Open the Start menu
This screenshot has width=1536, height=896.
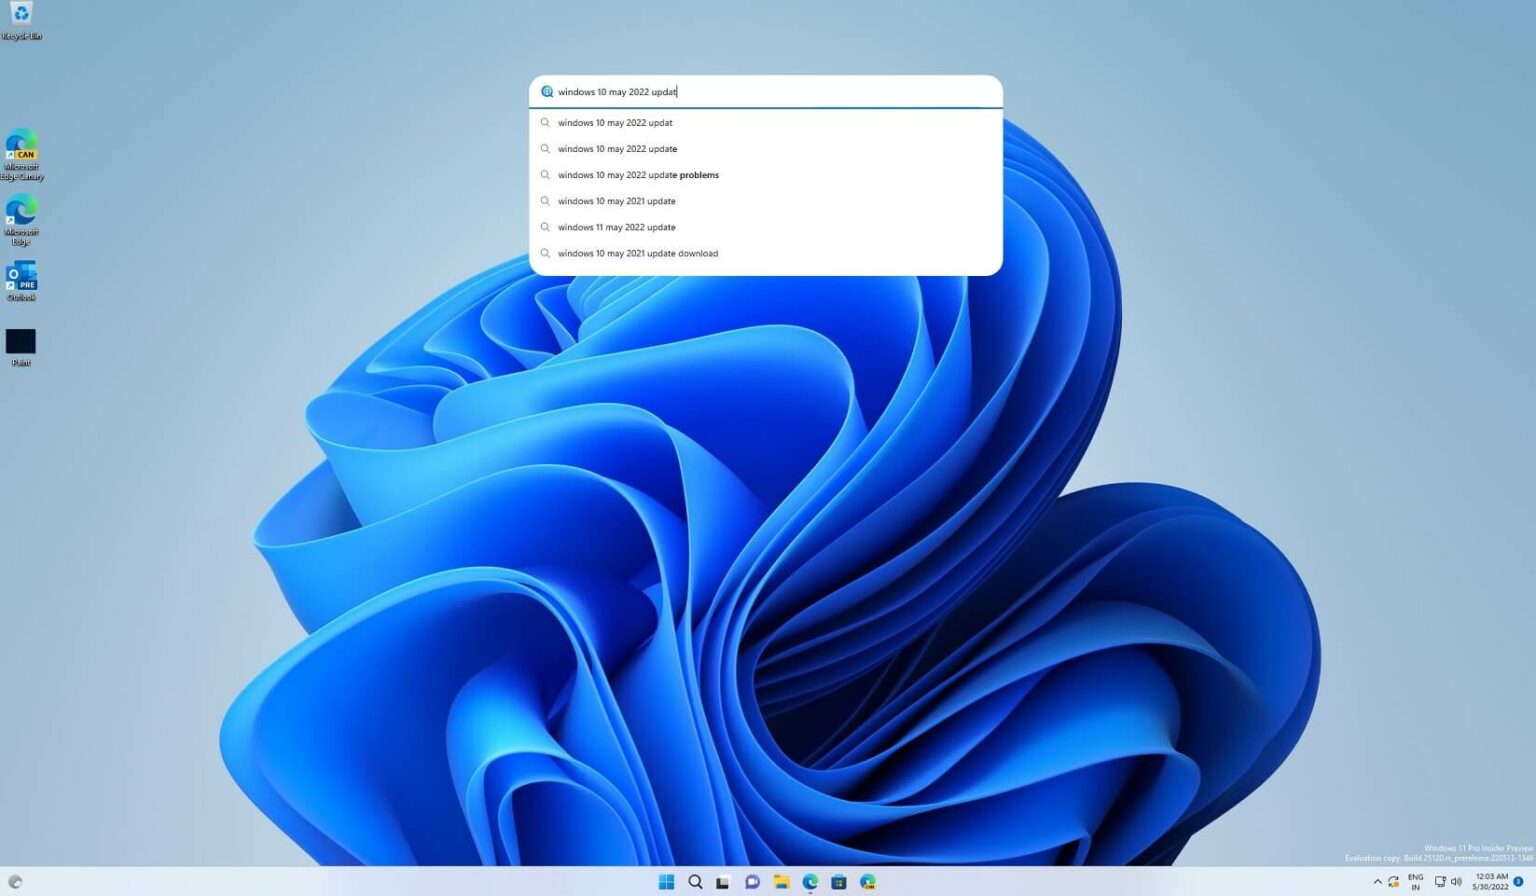(x=665, y=881)
